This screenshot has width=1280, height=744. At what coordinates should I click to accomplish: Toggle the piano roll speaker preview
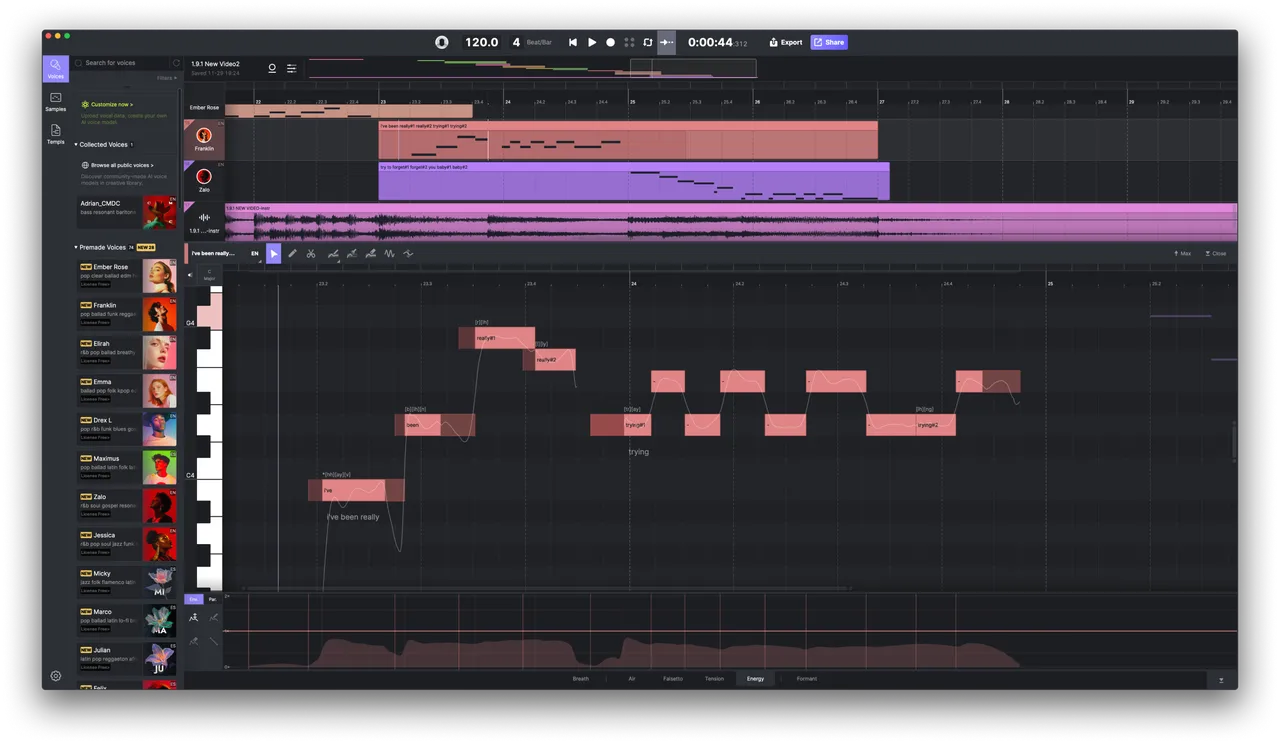[190, 275]
